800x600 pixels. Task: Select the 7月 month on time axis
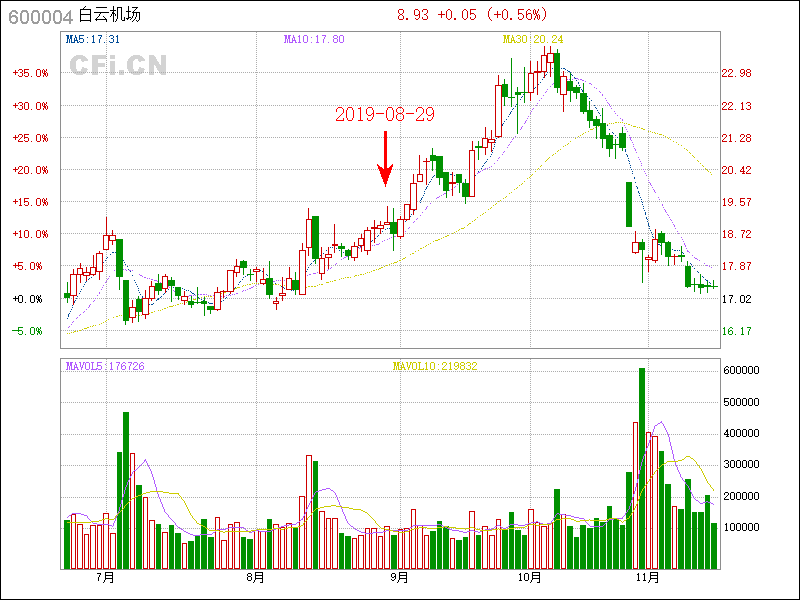[x=106, y=578]
